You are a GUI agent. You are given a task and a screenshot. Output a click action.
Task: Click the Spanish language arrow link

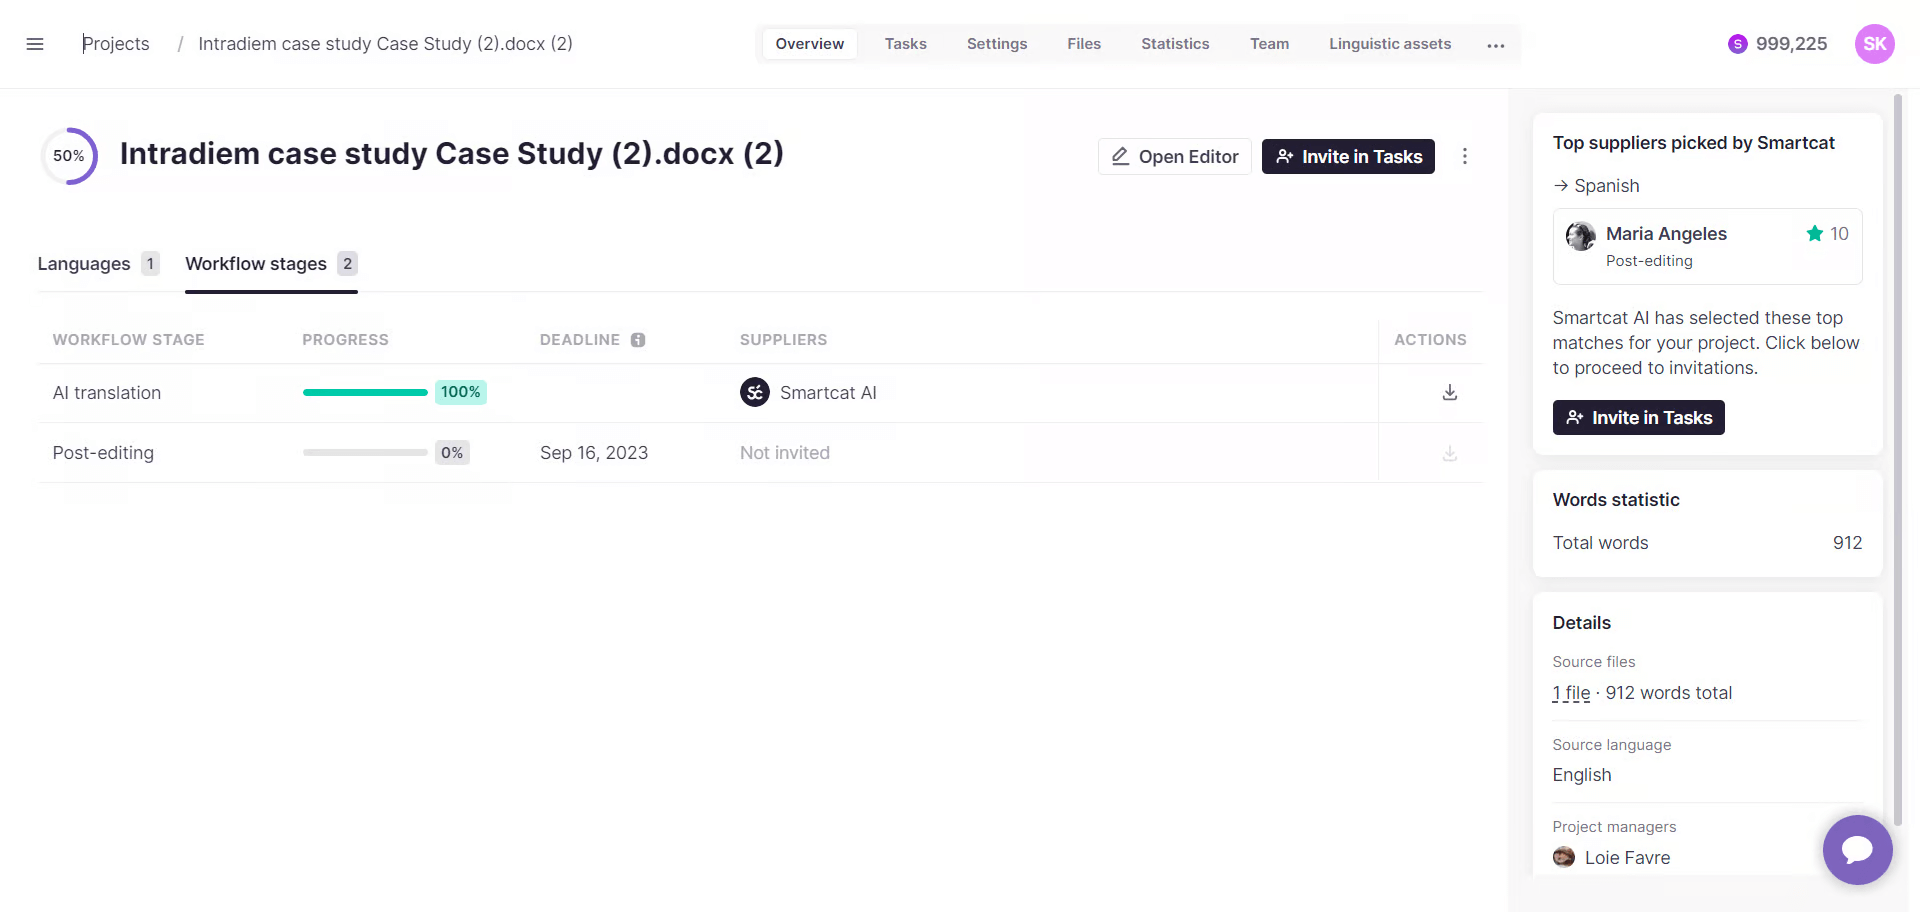1596,186
